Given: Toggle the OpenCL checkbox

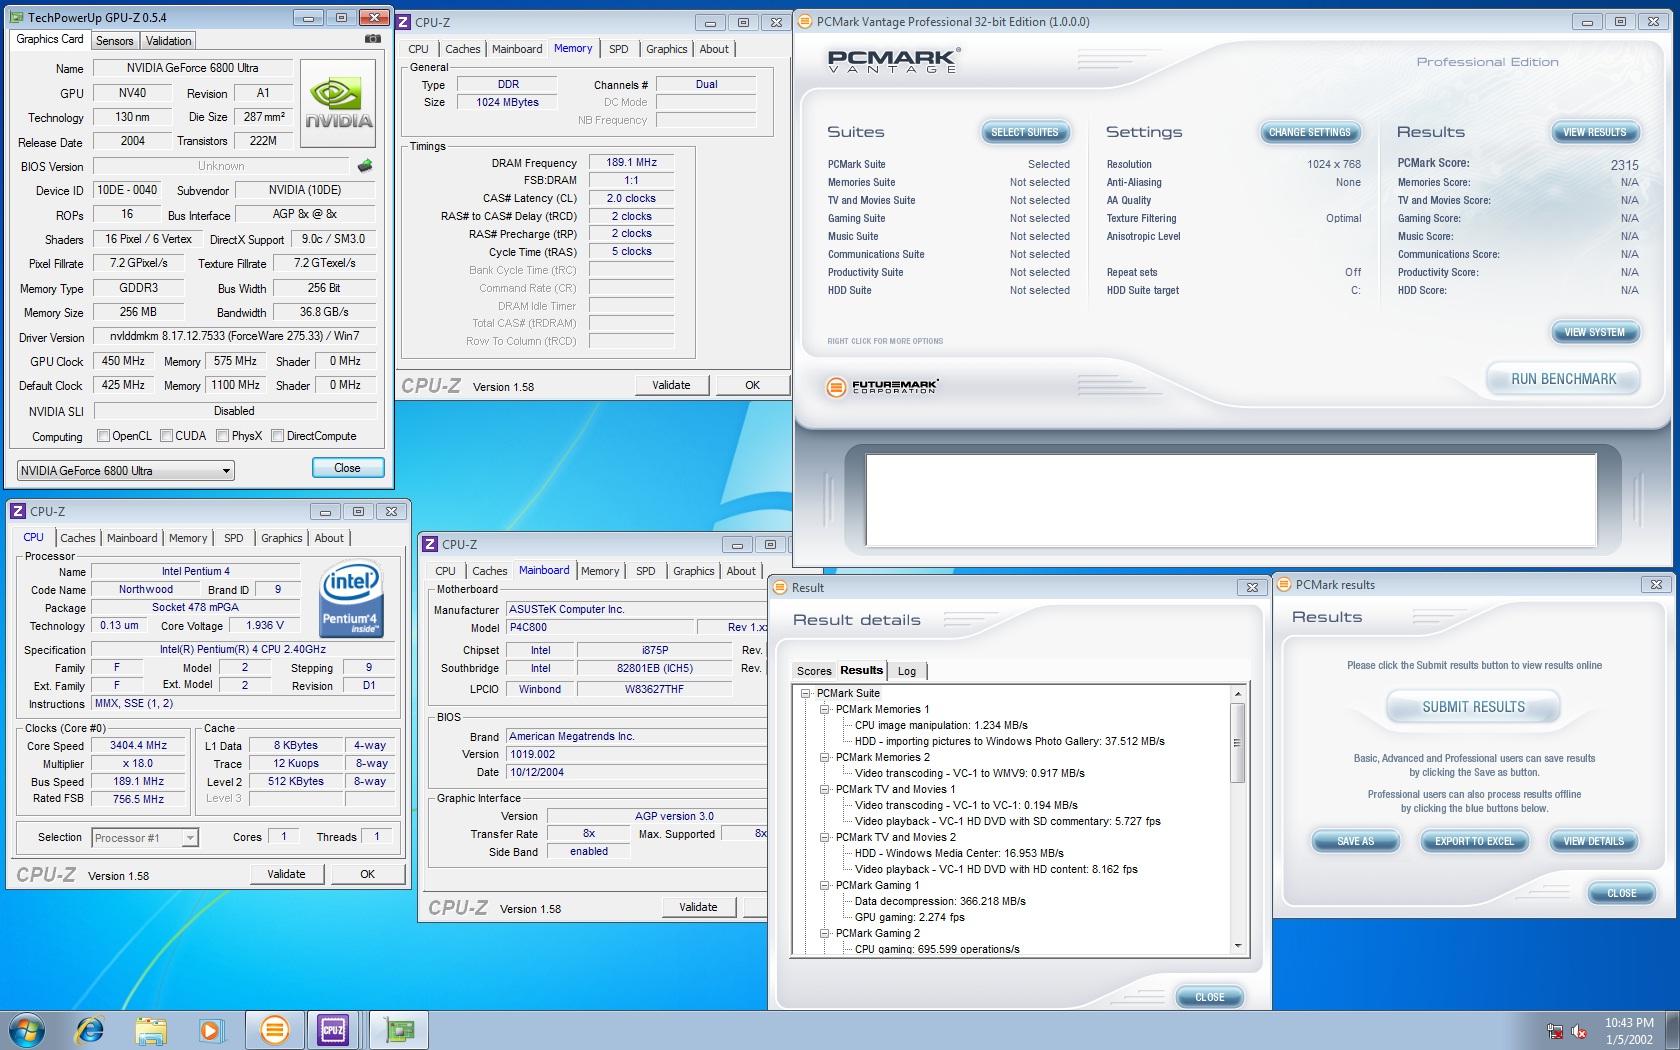Looking at the screenshot, I should point(103,436).
